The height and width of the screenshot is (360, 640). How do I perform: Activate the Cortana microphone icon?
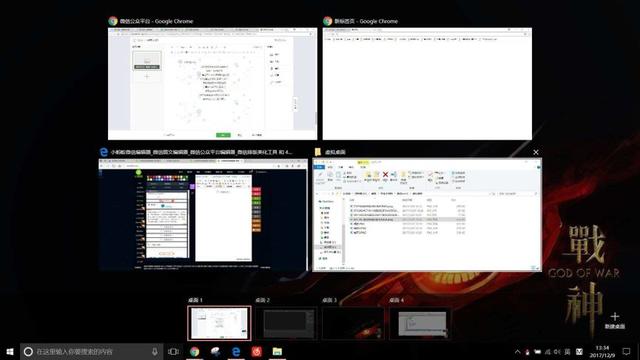155,351
